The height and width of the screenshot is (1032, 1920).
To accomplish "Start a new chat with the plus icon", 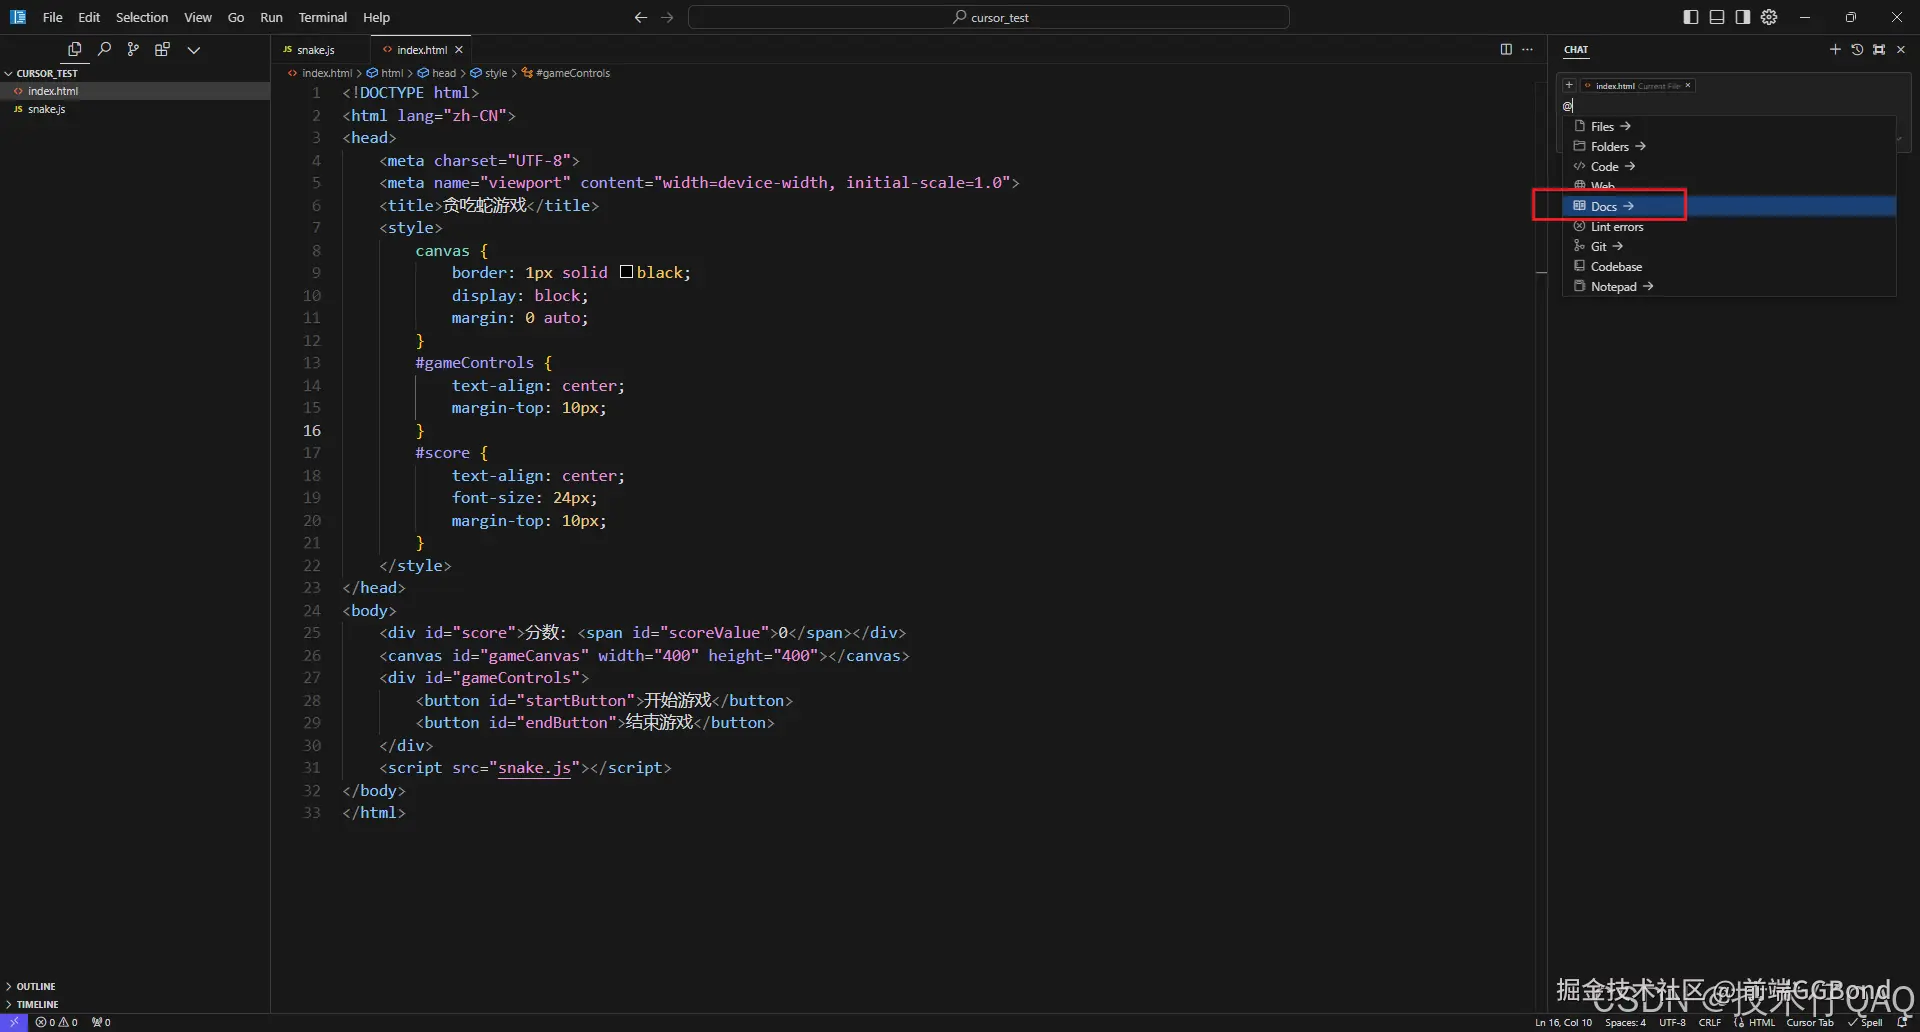I will click(1835, 49).
